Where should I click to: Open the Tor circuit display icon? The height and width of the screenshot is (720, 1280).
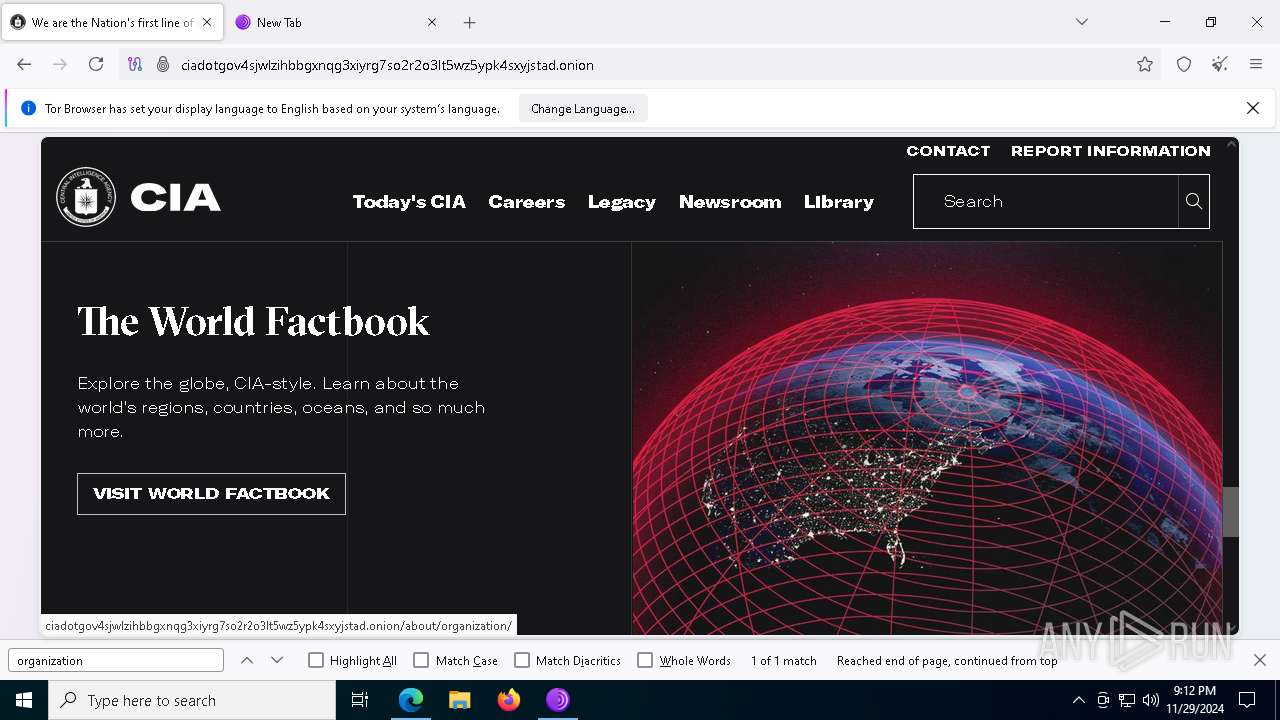click(x=135, y=64)
